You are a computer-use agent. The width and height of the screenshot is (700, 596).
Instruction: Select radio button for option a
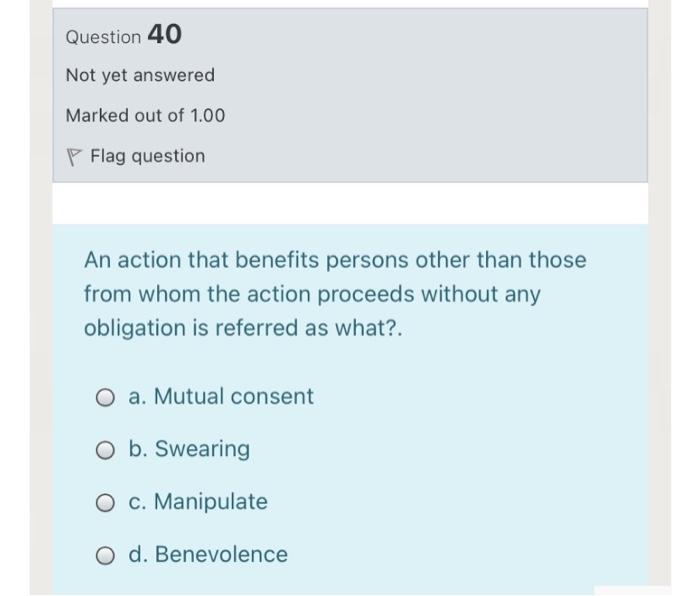pos(107,398)
